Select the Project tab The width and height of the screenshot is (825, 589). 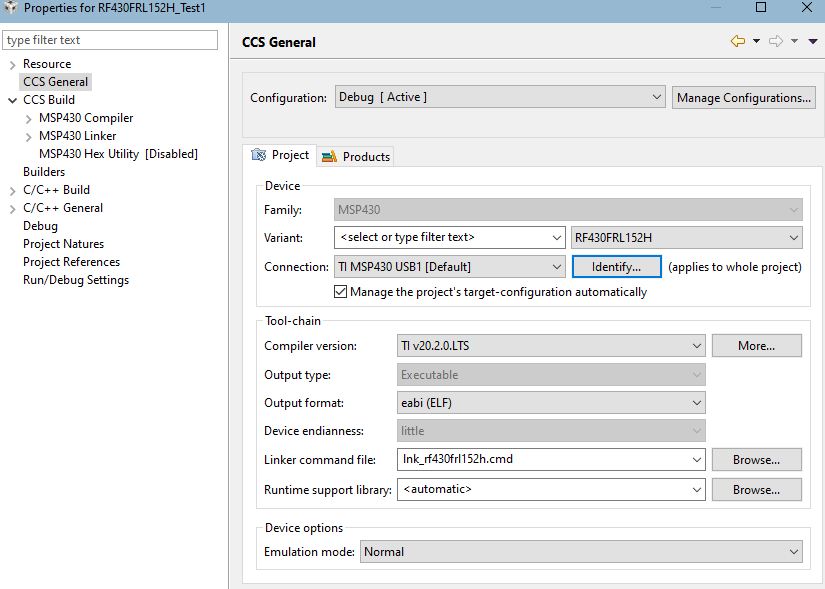pos(280,155)
